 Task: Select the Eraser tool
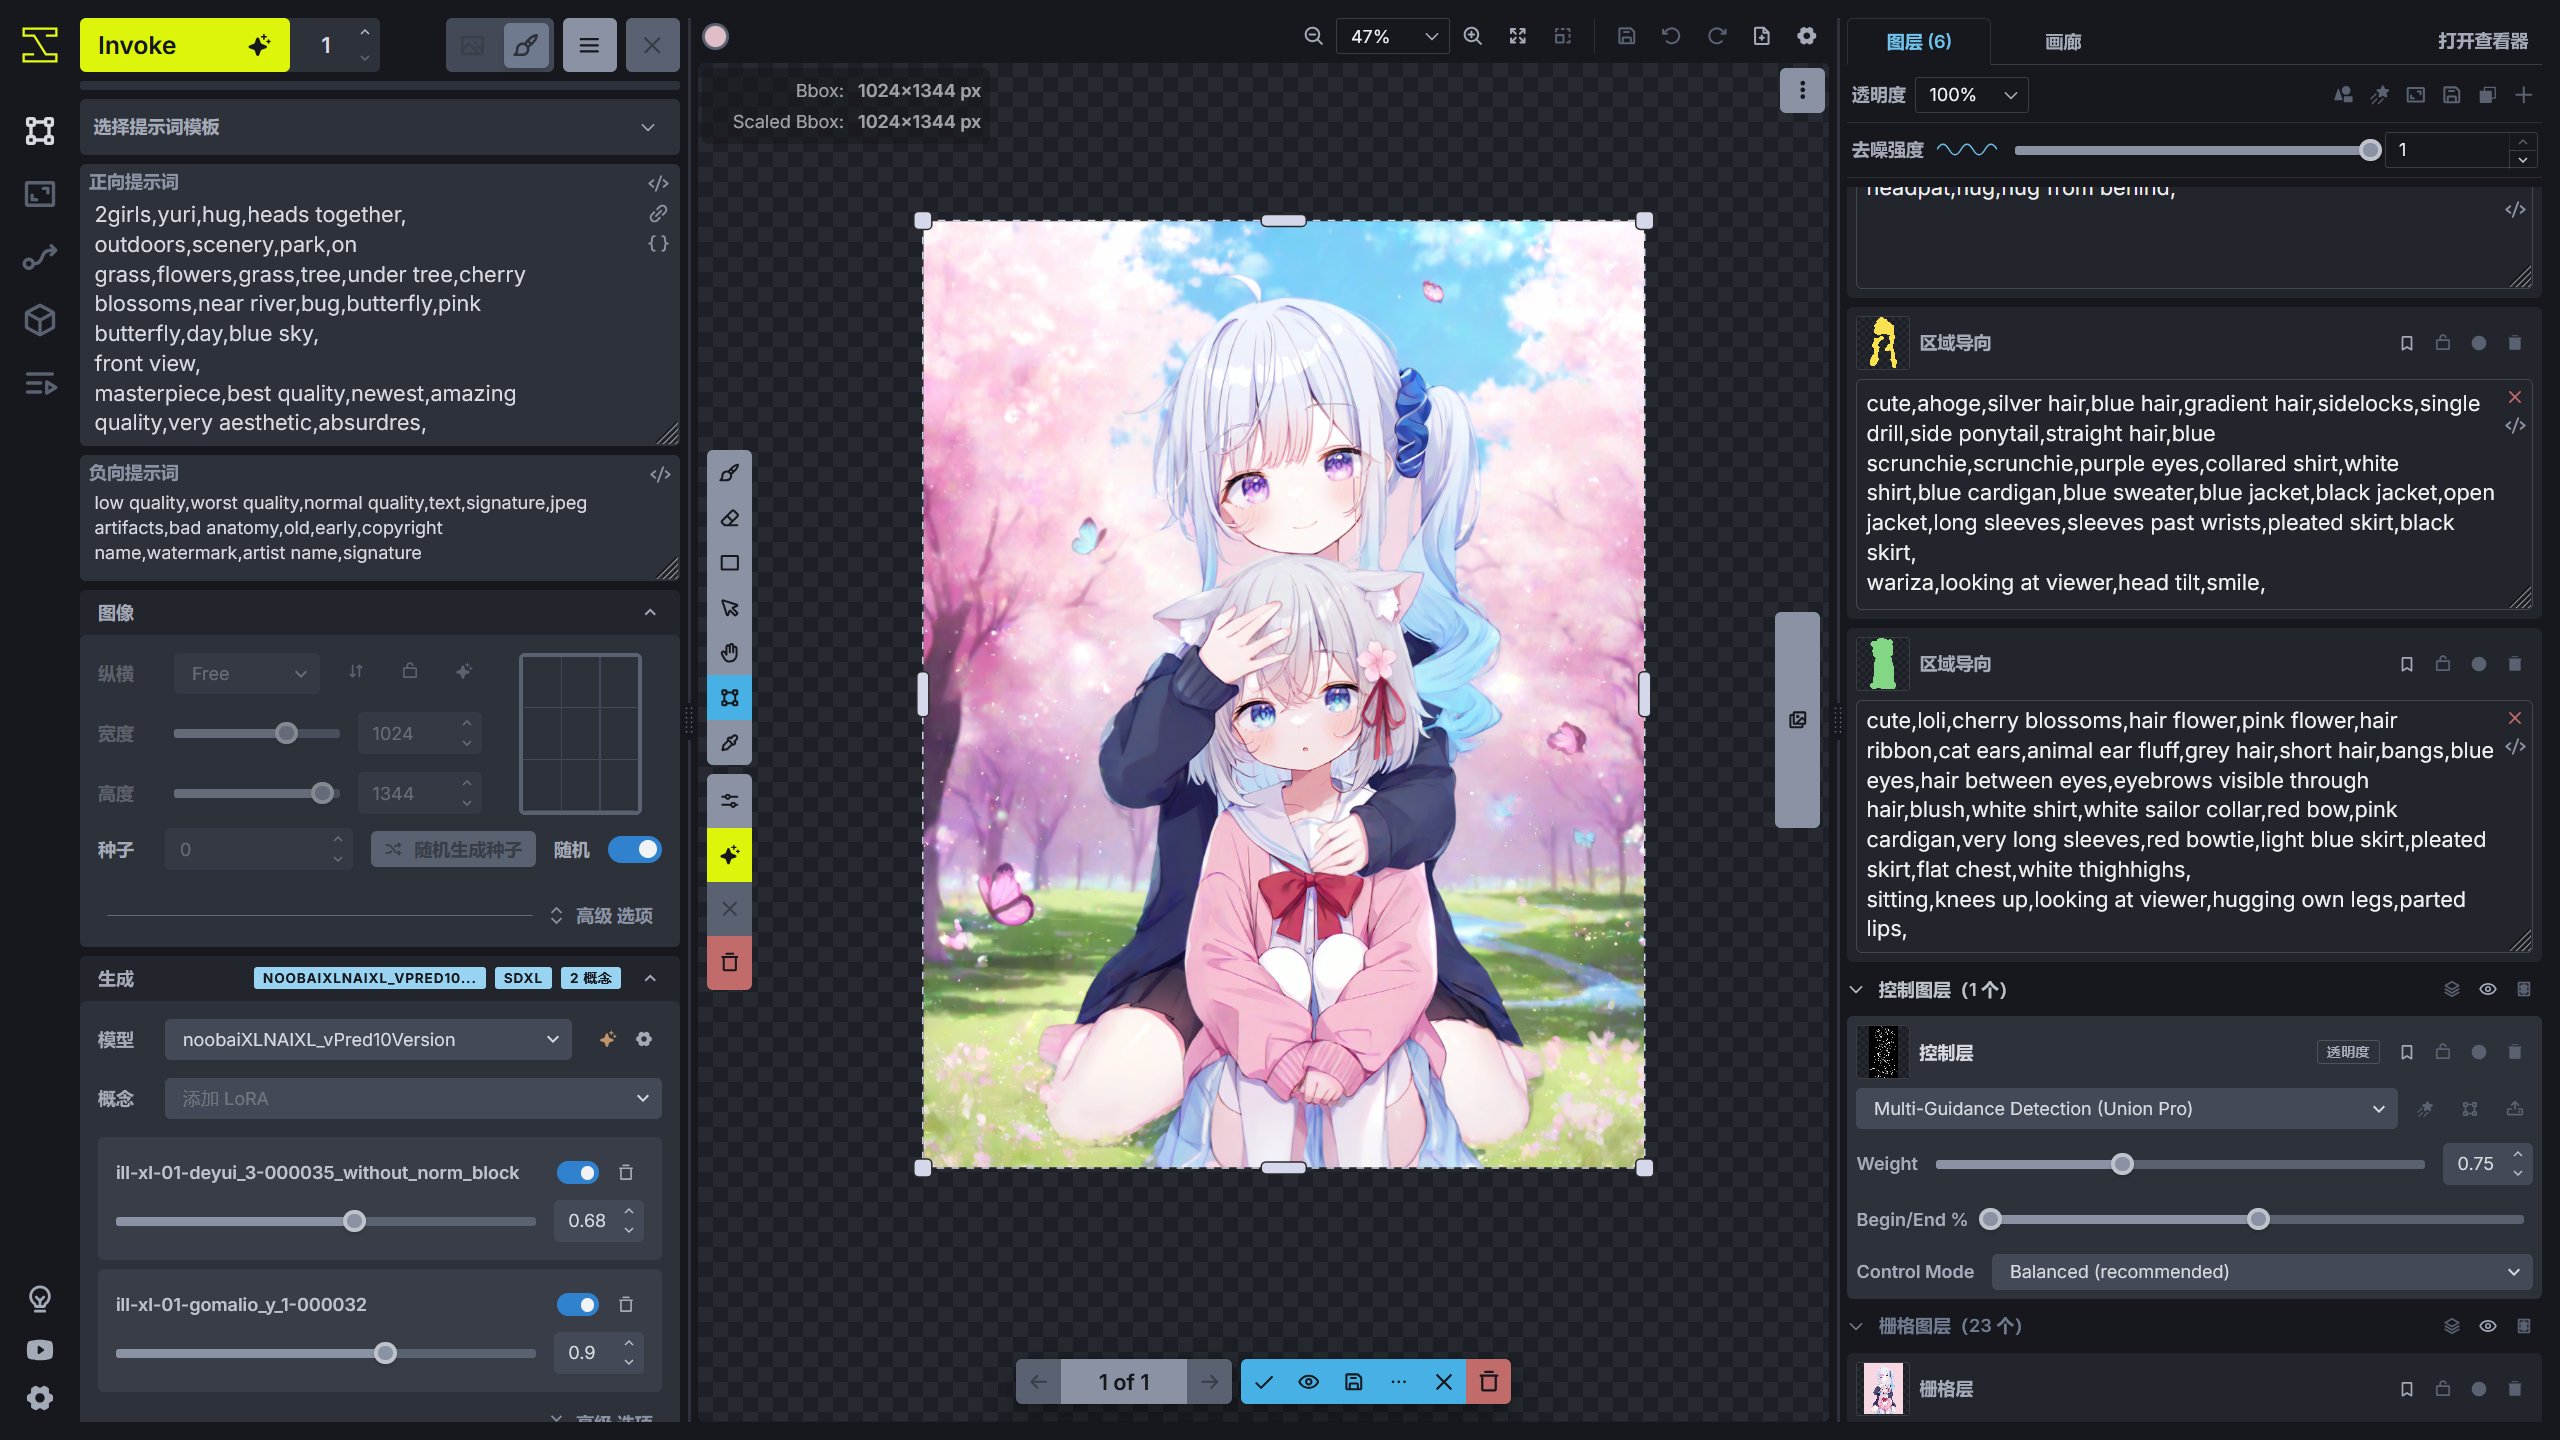pos(729,518)
